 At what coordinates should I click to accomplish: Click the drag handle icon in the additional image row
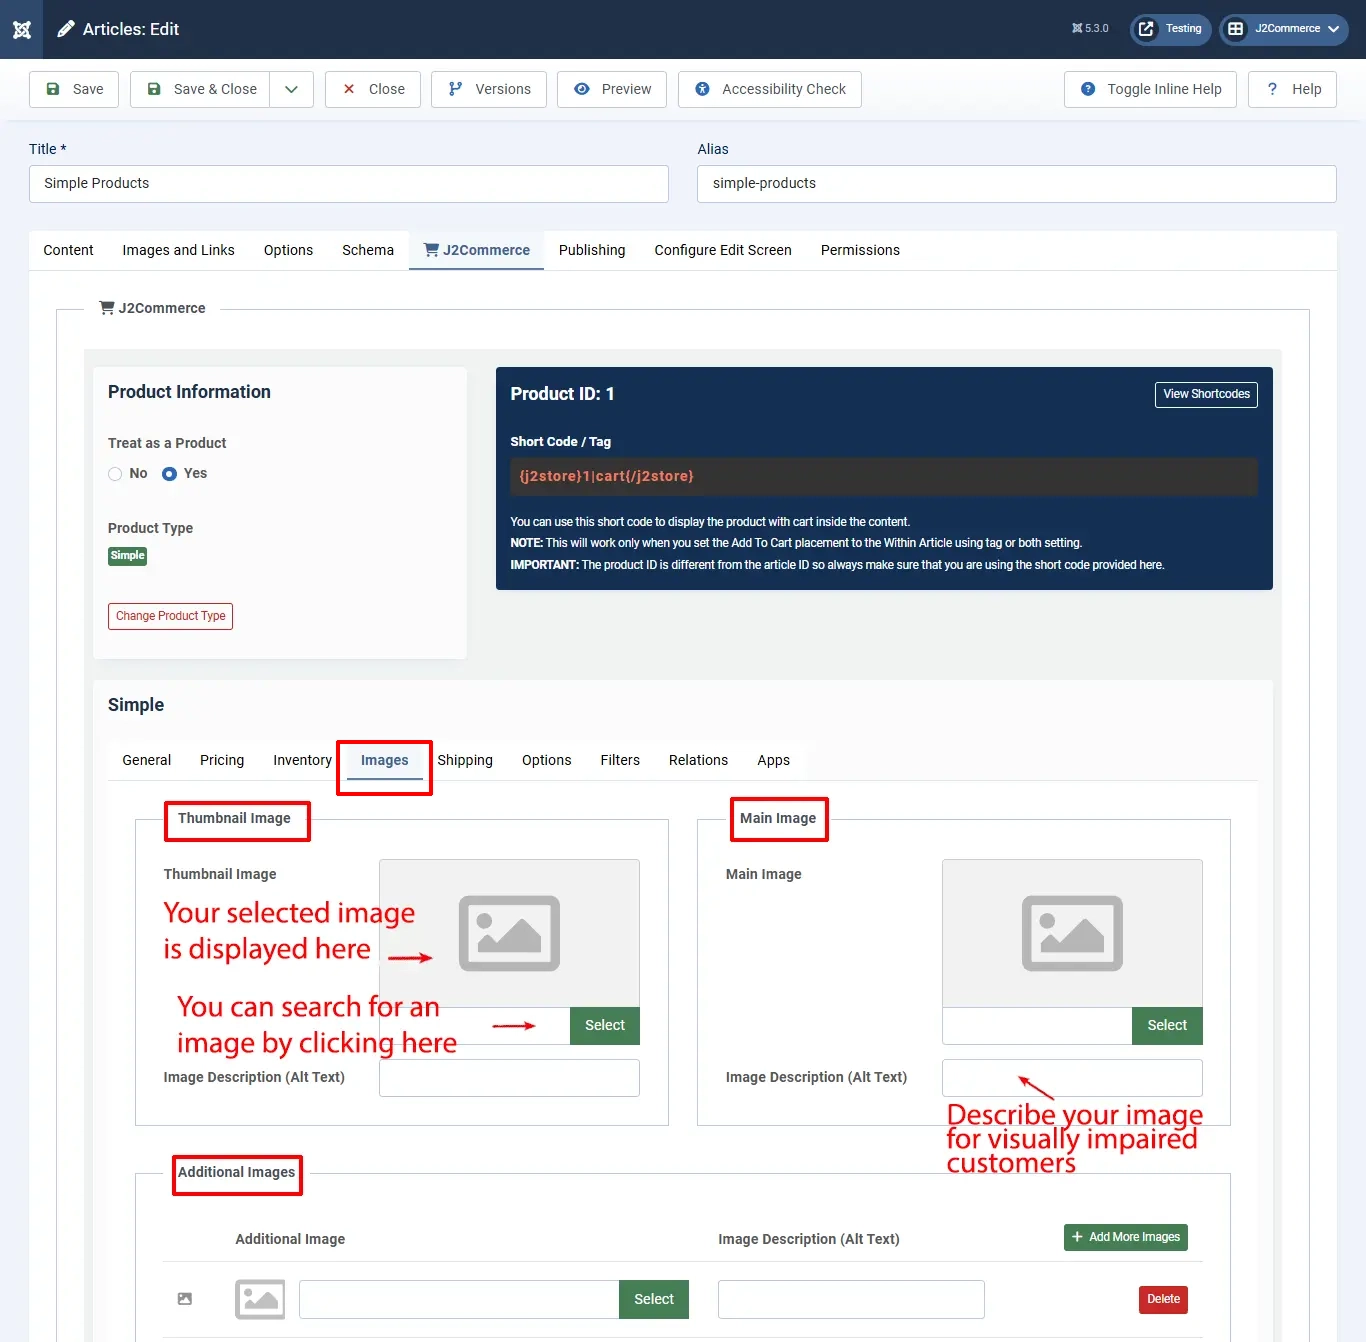tap(185, 1299)
